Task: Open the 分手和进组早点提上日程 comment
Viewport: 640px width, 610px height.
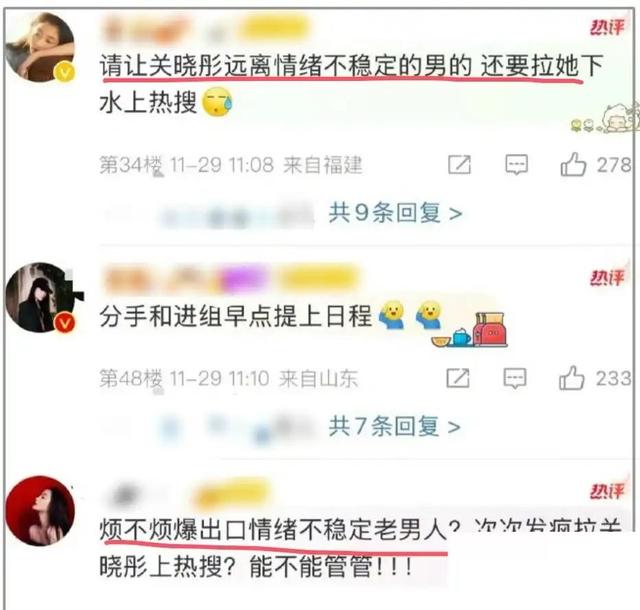Action: click(x=236, y=316)
